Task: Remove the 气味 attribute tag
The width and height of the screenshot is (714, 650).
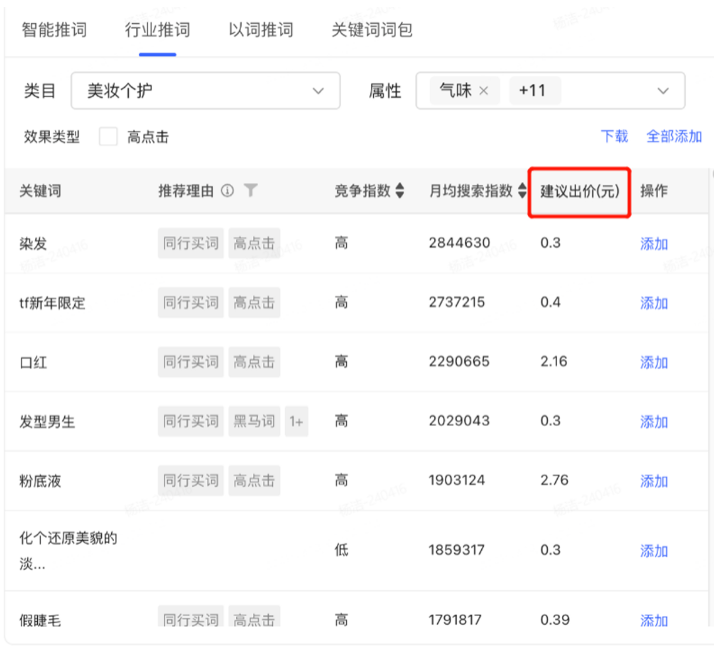Action: (x=484, y=91)
